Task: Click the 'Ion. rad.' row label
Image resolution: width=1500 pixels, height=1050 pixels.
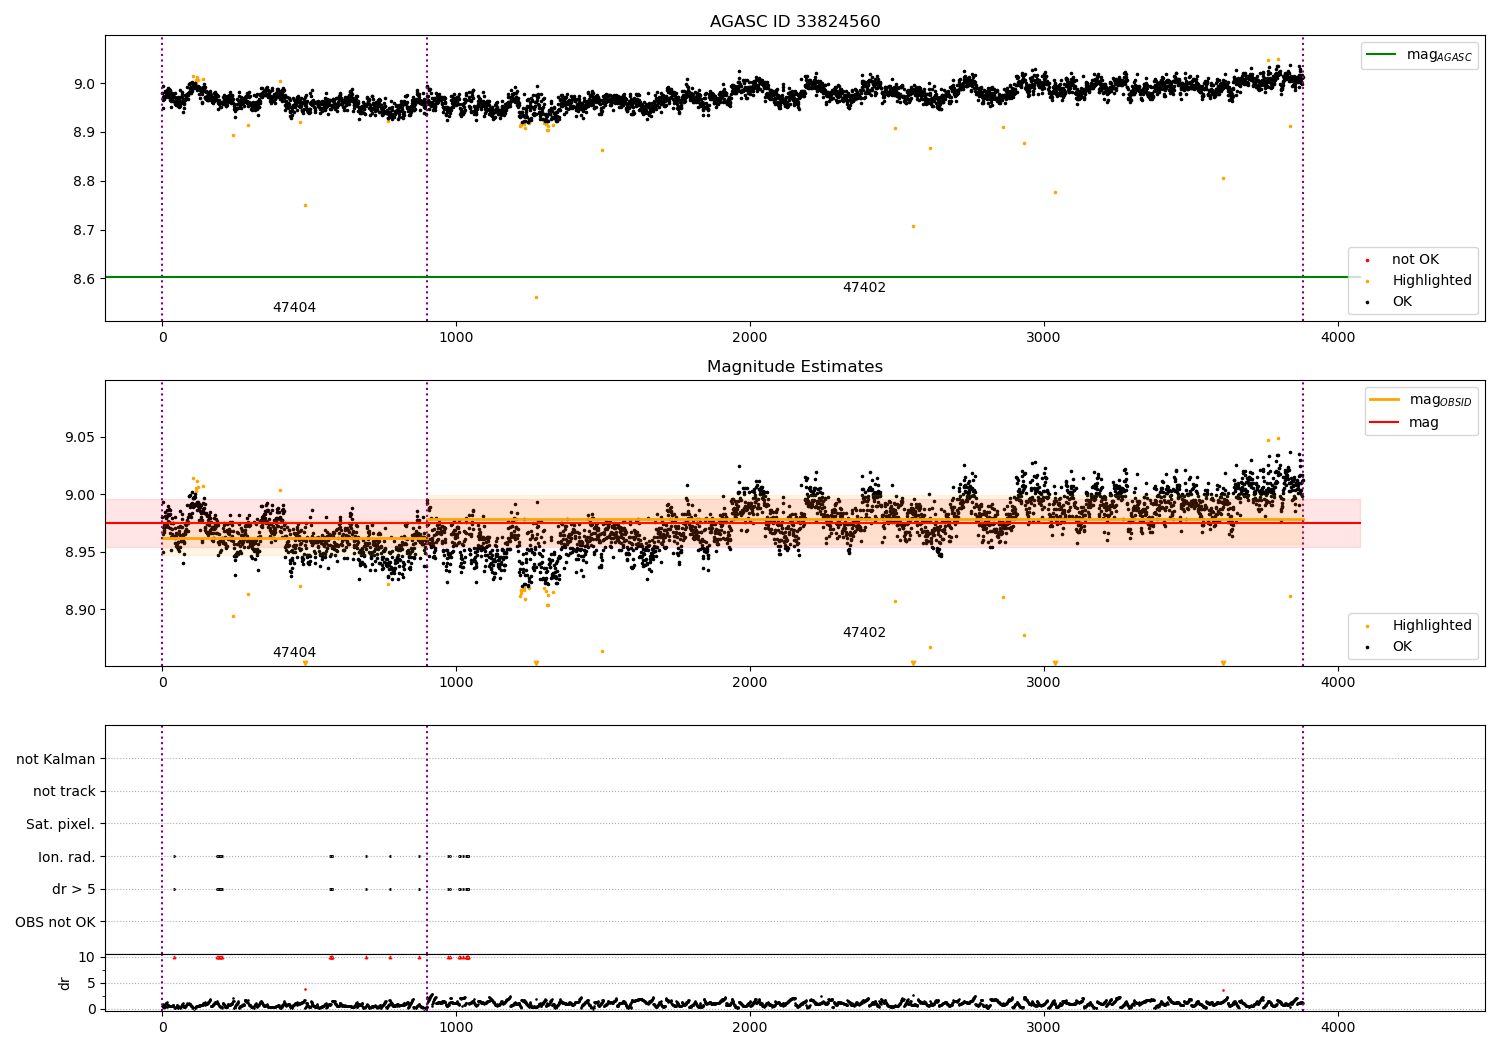Action: (x=67, y=857)
